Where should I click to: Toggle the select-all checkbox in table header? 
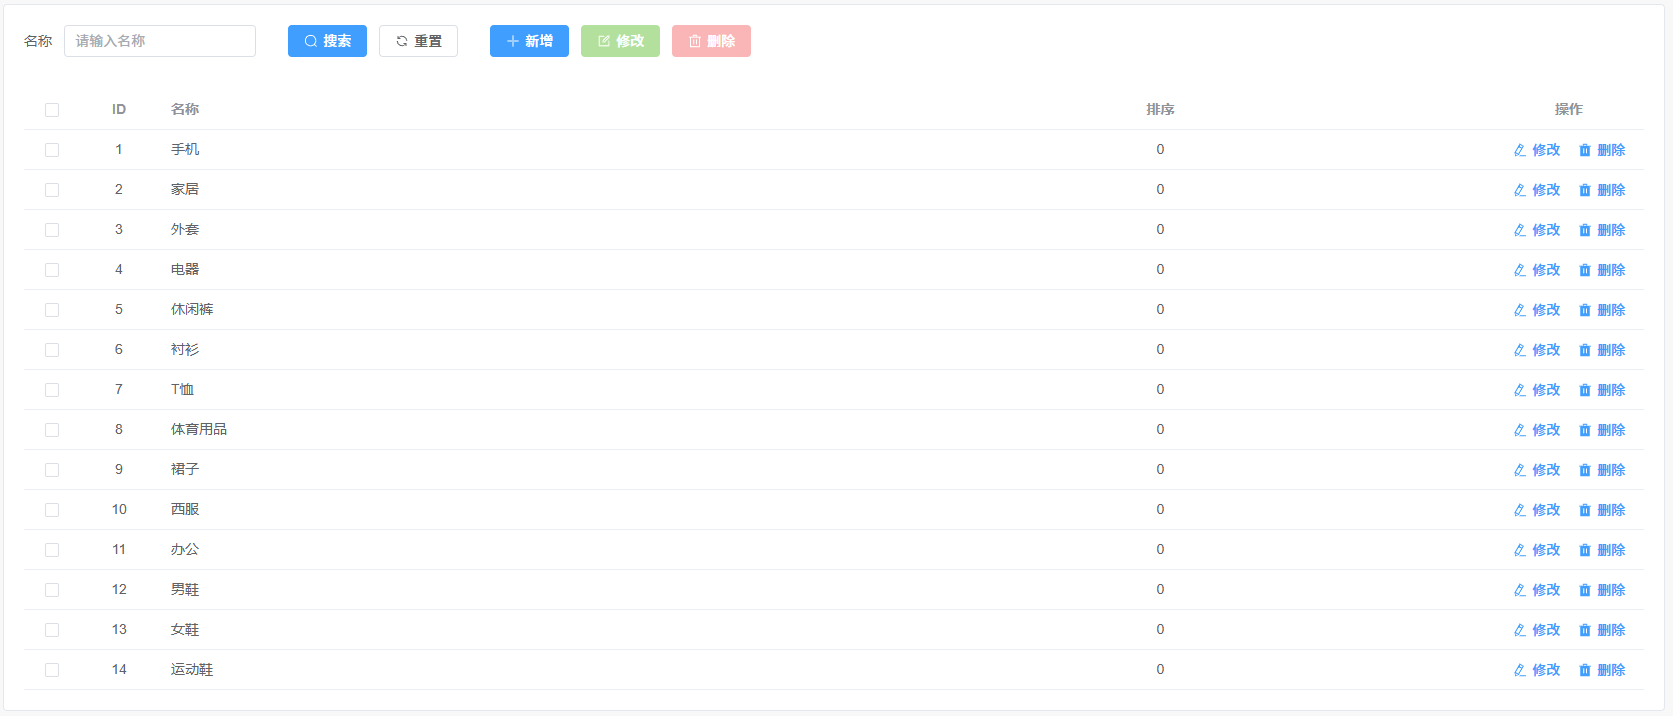(52, 110)
